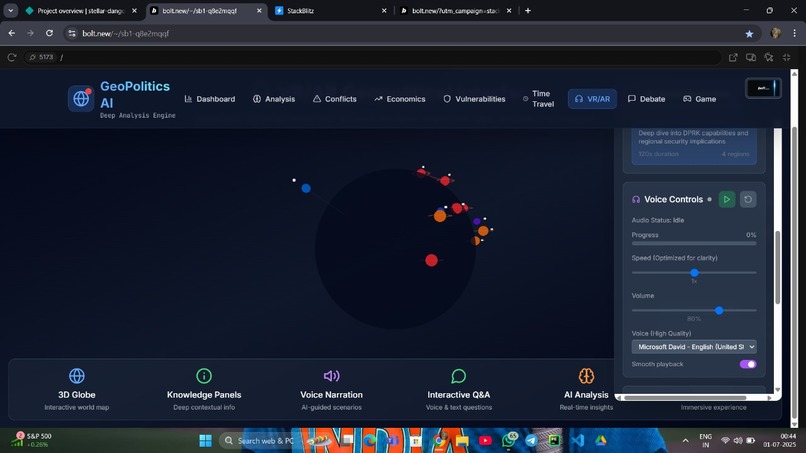This screenshot has height=453, width=806.
Task: Open Visual Studio Code from the taskbar
Action: pos(577,441)
